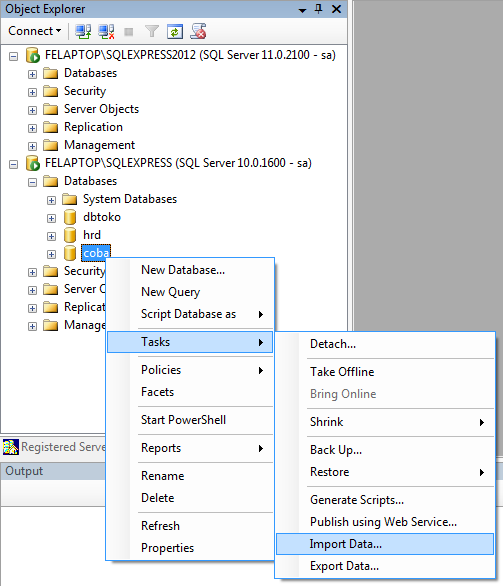The width and height of the screenshot is (503, 586).
Task: Expand the Server Objects node under SQLEXPRESS2012
Action: tap(33, 110)
